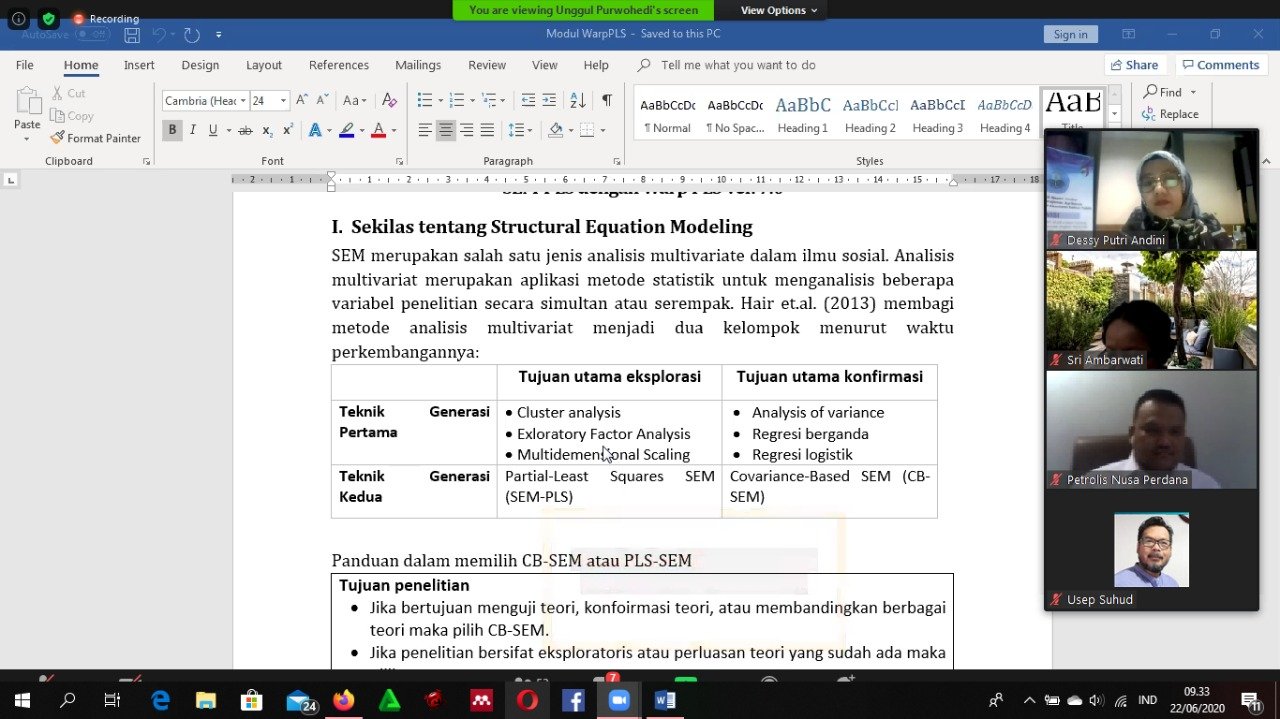Open Zoom meeting info icon
The width and height of the screenshot is (1280, 719).
pos(18,19)
